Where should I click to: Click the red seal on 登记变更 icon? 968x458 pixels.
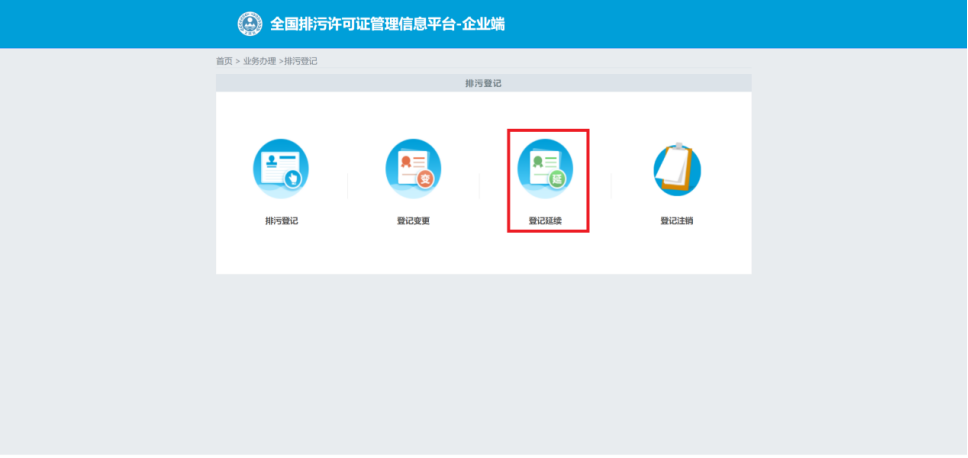pyautogui.click(x=406, y=161)
